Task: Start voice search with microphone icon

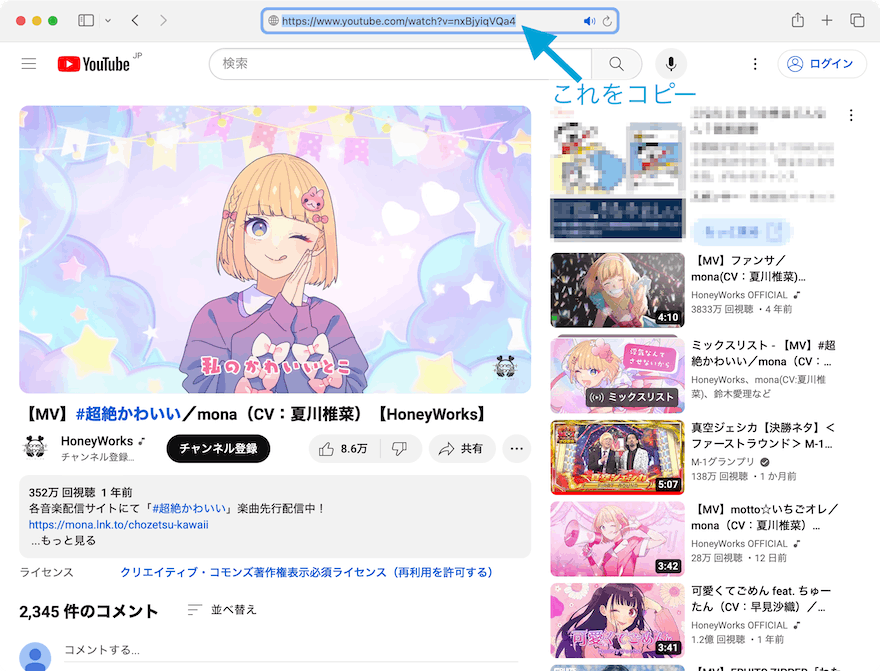Action: tap(671, 63)
